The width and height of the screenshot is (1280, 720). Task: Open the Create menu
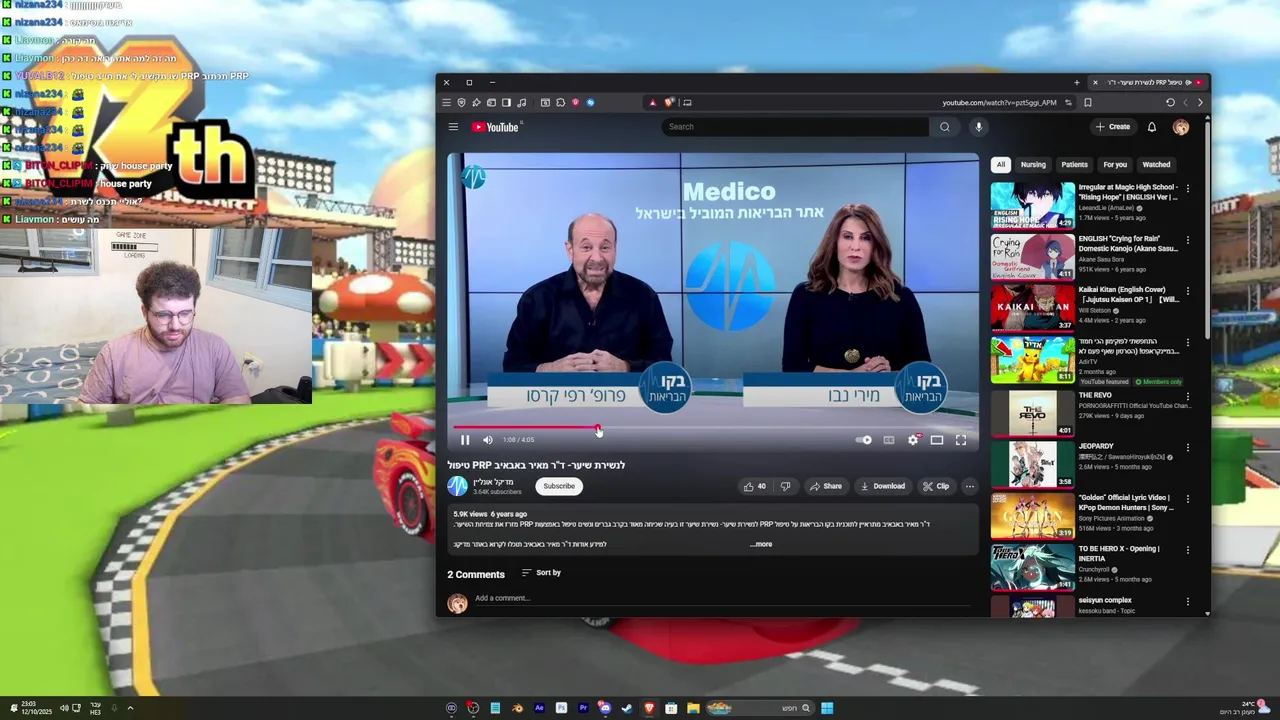pos(1113,127)
